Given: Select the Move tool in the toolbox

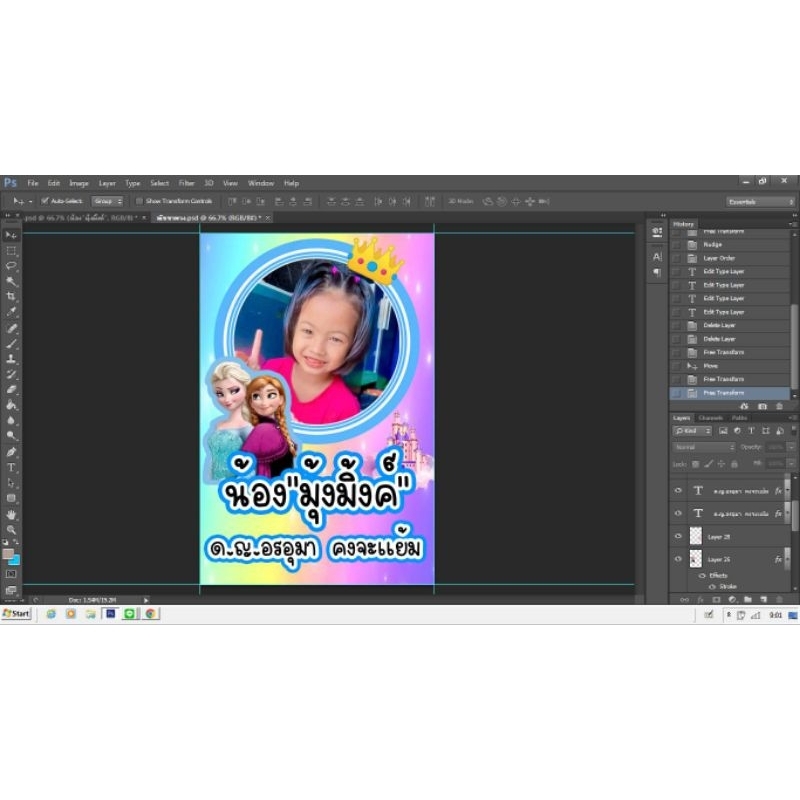Looking at the screenshot, I should (11, 235).
